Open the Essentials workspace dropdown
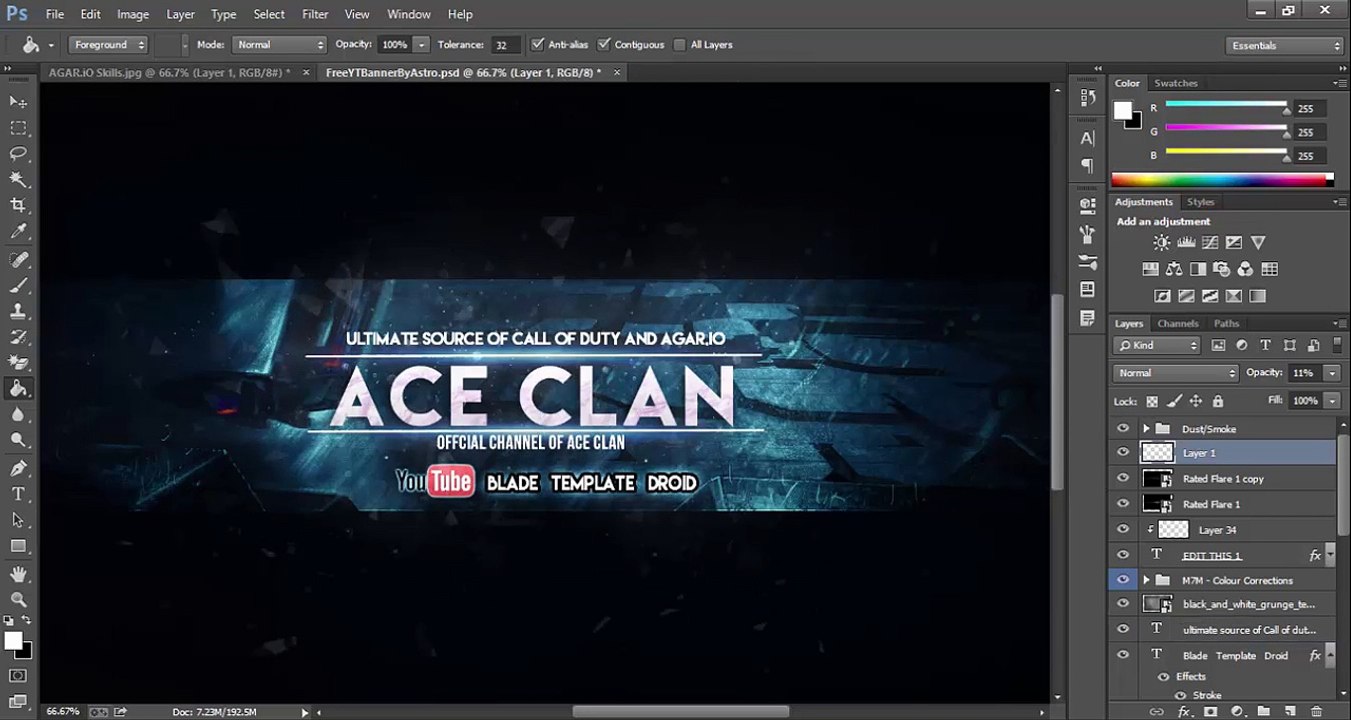The width and height of the screenshot is (1351, 720). click(1285, 46)
